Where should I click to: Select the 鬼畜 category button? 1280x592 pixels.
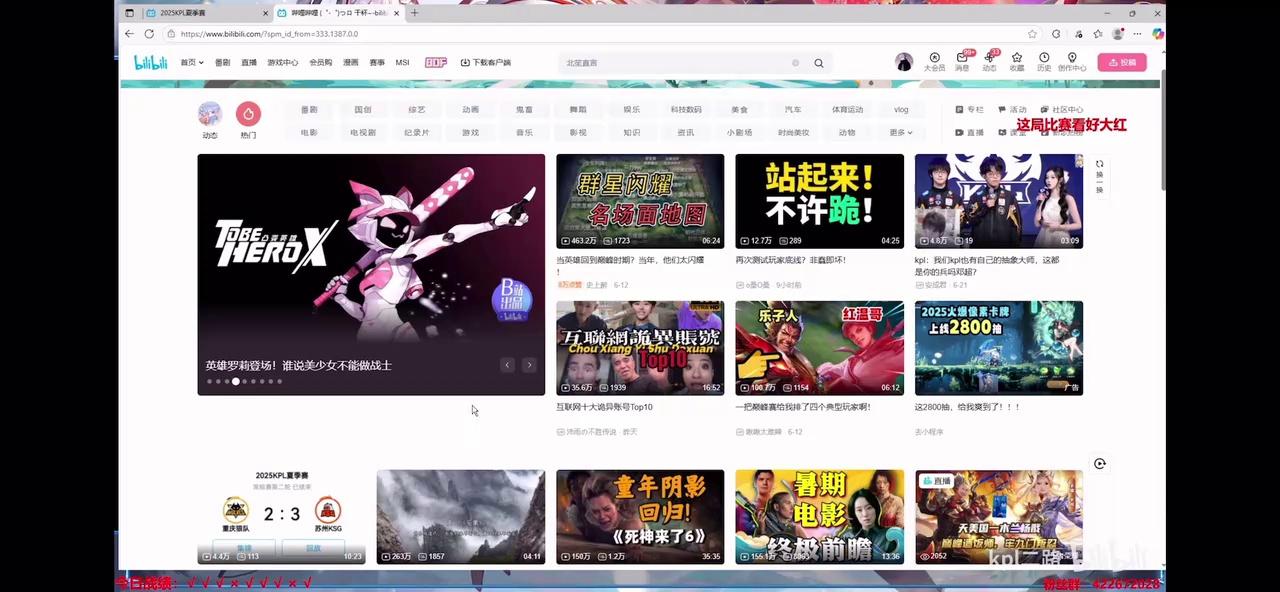click(525, 109)
